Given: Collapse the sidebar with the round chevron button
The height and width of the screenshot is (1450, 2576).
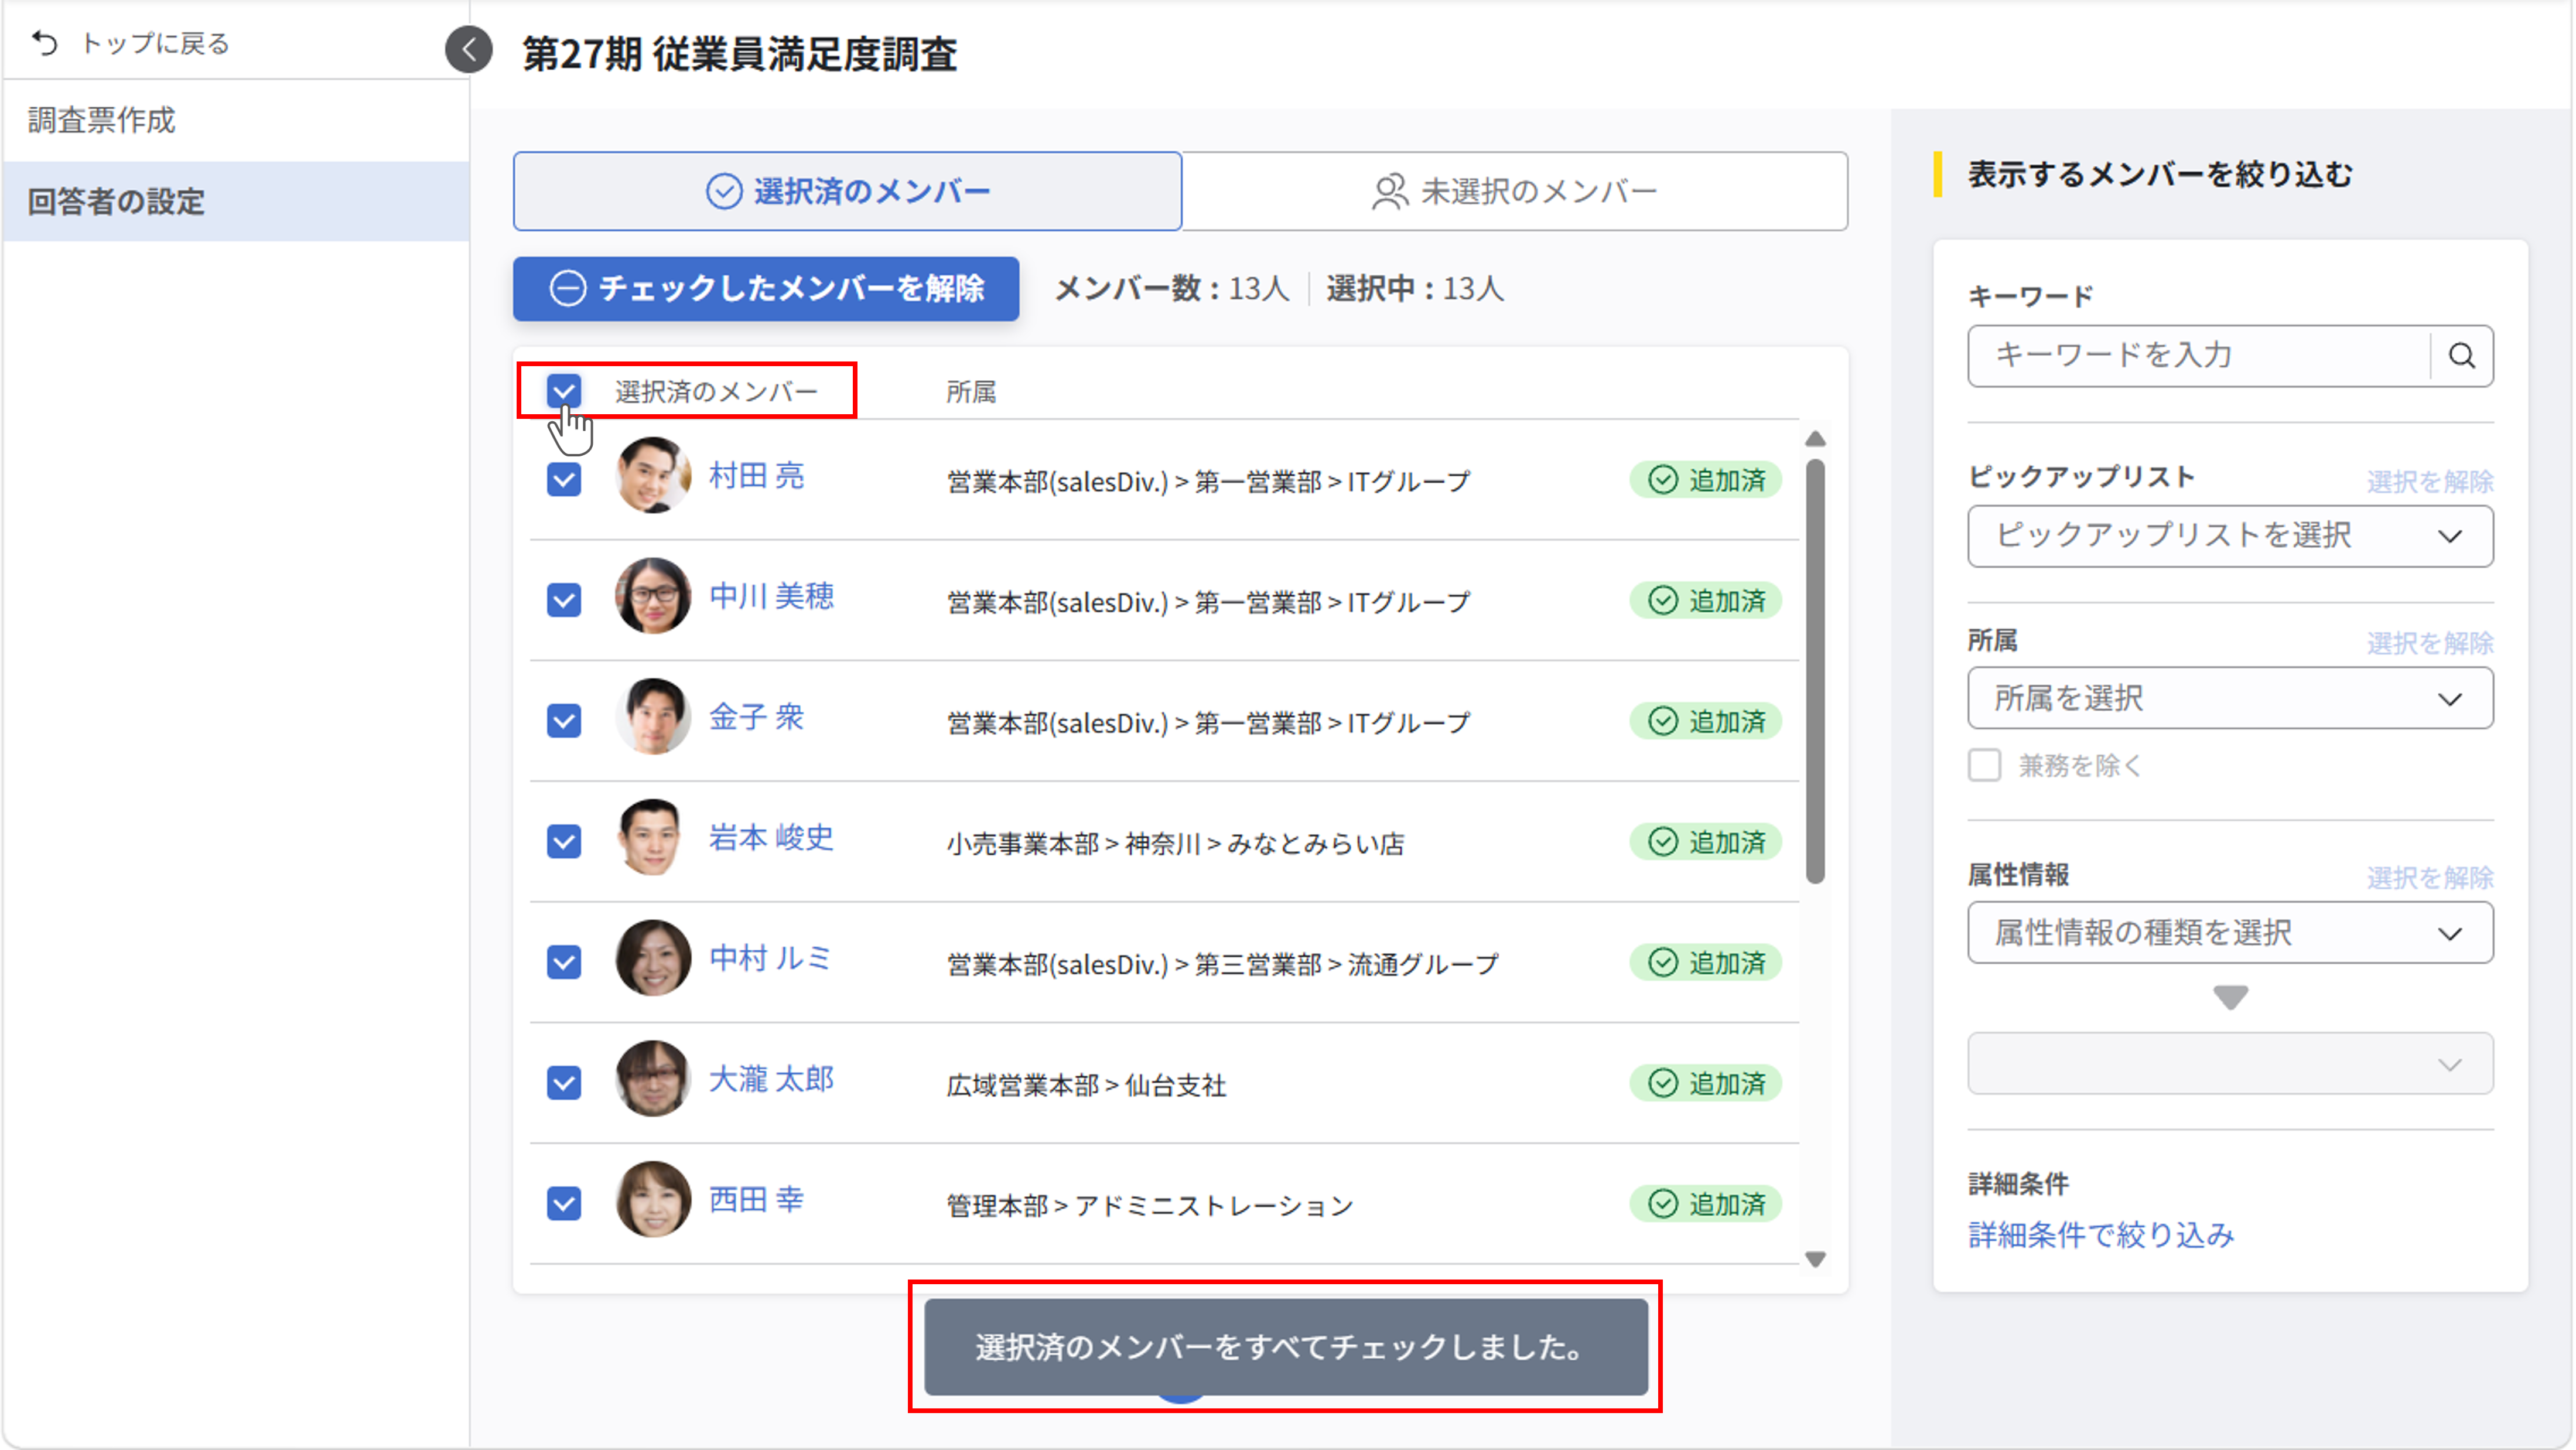Looking at the screenshot, I should [468, 49].
